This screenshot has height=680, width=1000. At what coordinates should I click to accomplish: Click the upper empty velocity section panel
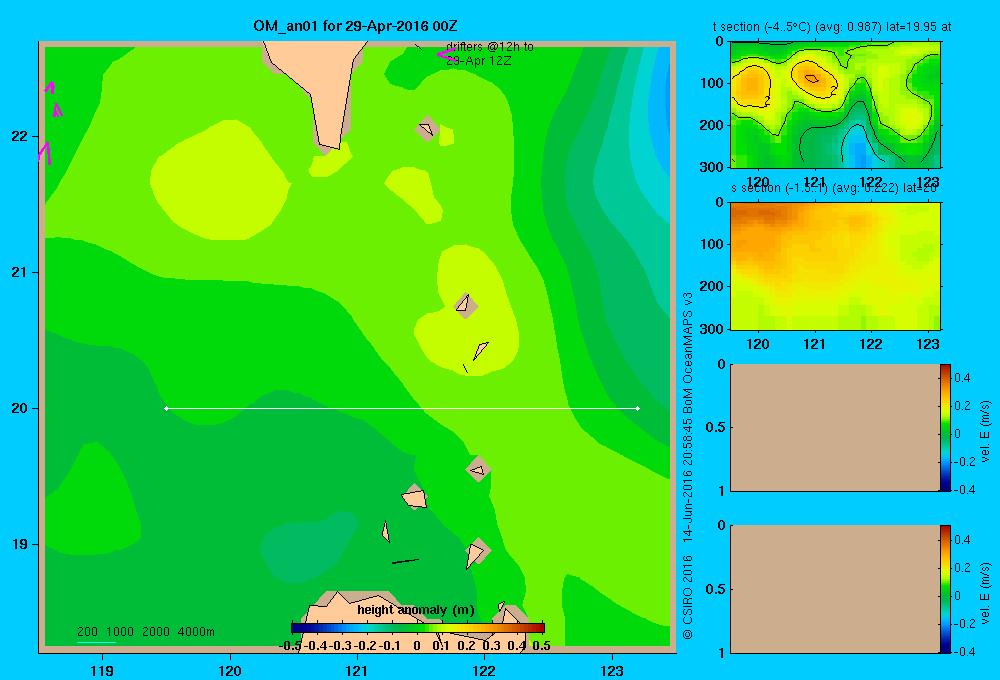[835, 427]
